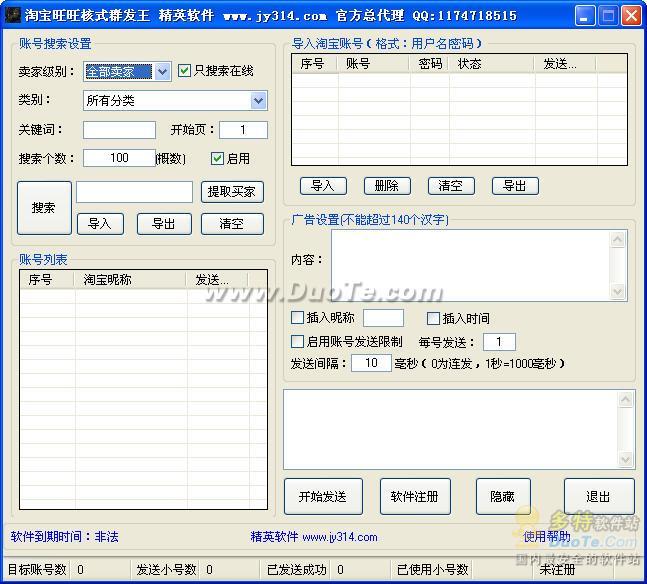Click 导入 button under Taobao accounts table
Viewport: 647px width, 584px height.
coord(323,186)
